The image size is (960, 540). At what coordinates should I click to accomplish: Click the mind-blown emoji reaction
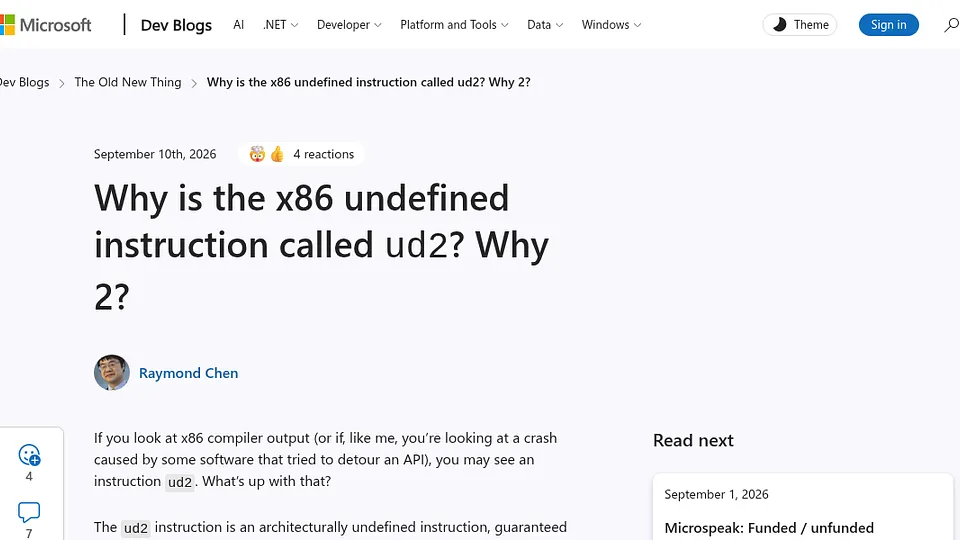pyautogui.click(x=257, y=154)
